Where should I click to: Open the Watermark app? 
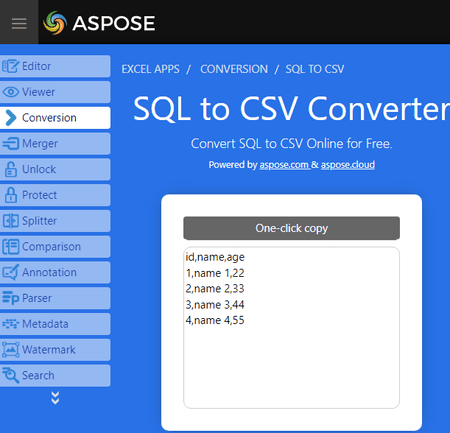[x=55, y=349]
